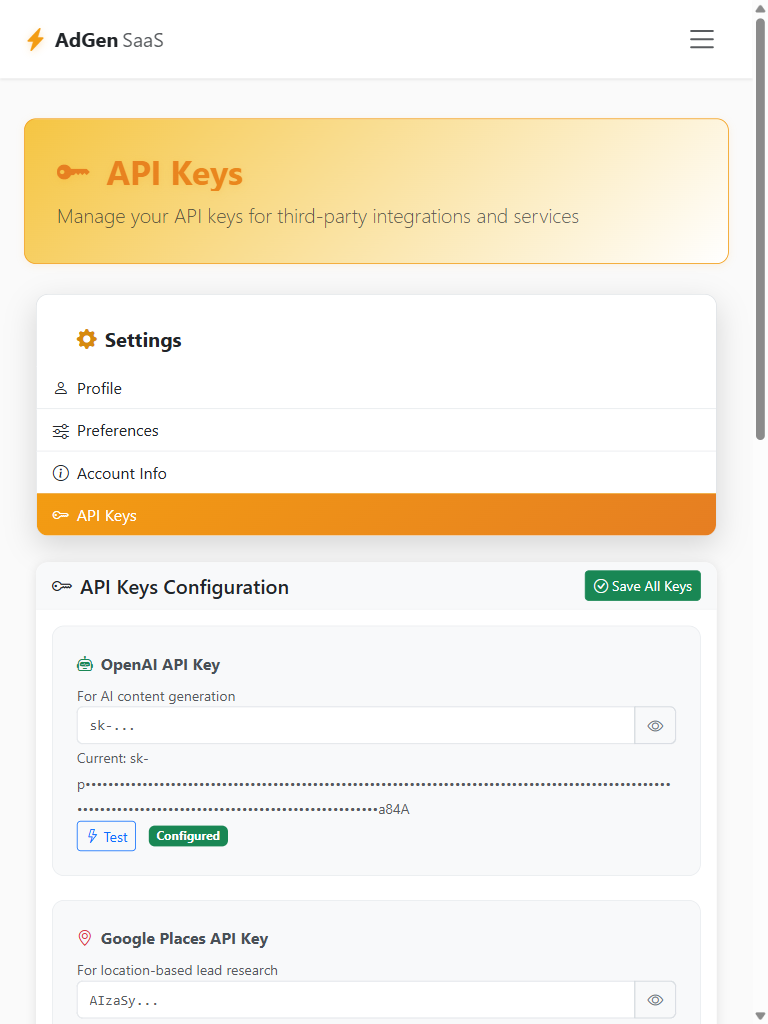The width and height of the screenshot is (768, 1024).
Task: Show the OpenAI API key with eye icon
Action: tap(655, 726)
